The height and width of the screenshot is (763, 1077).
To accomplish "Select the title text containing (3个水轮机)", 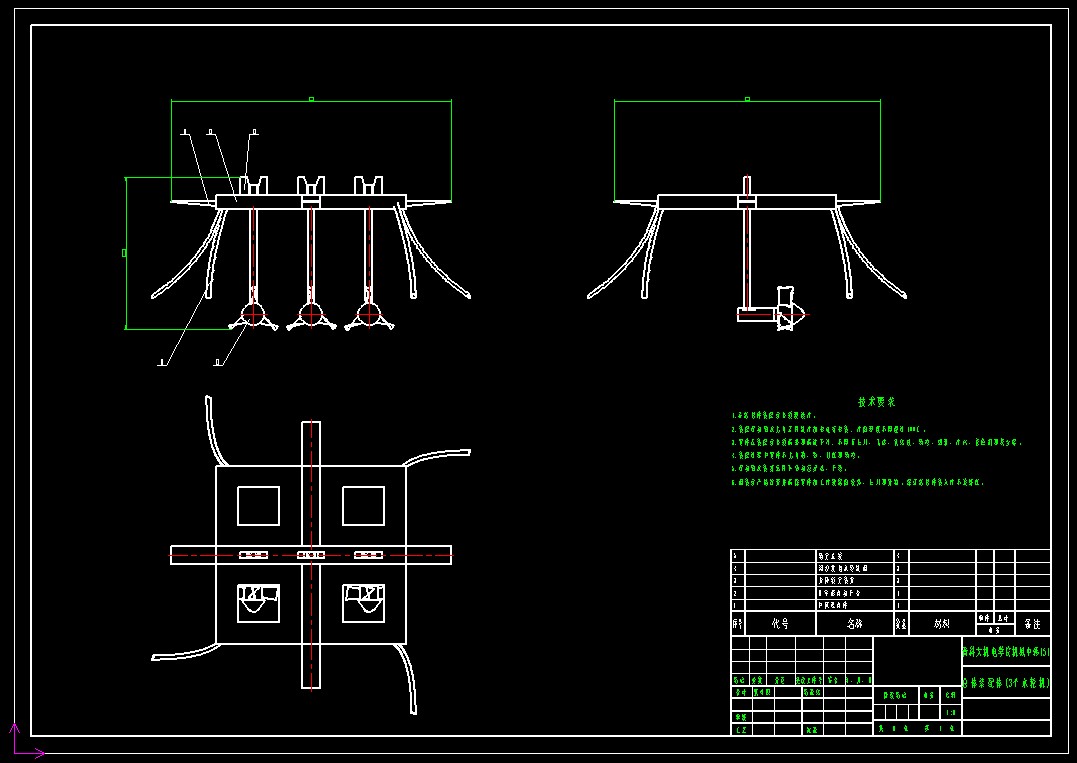I will (1006, 683).
